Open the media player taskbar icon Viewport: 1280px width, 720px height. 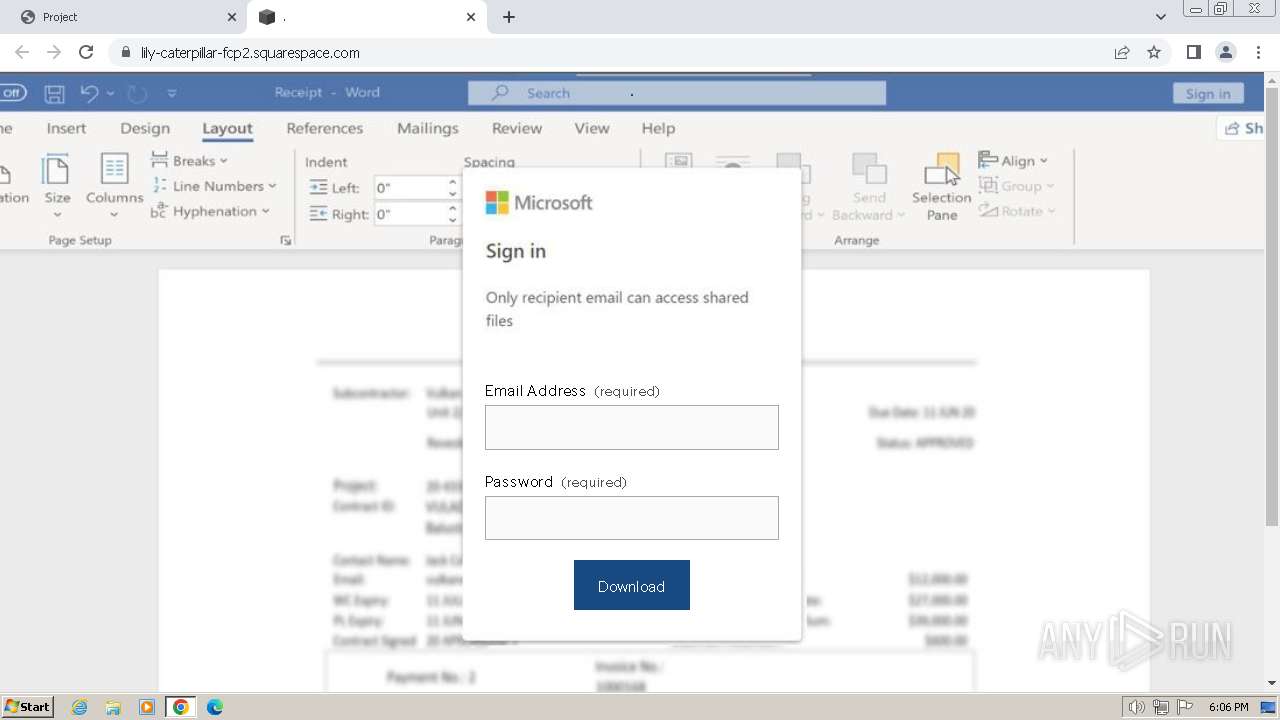coord(147,707)
